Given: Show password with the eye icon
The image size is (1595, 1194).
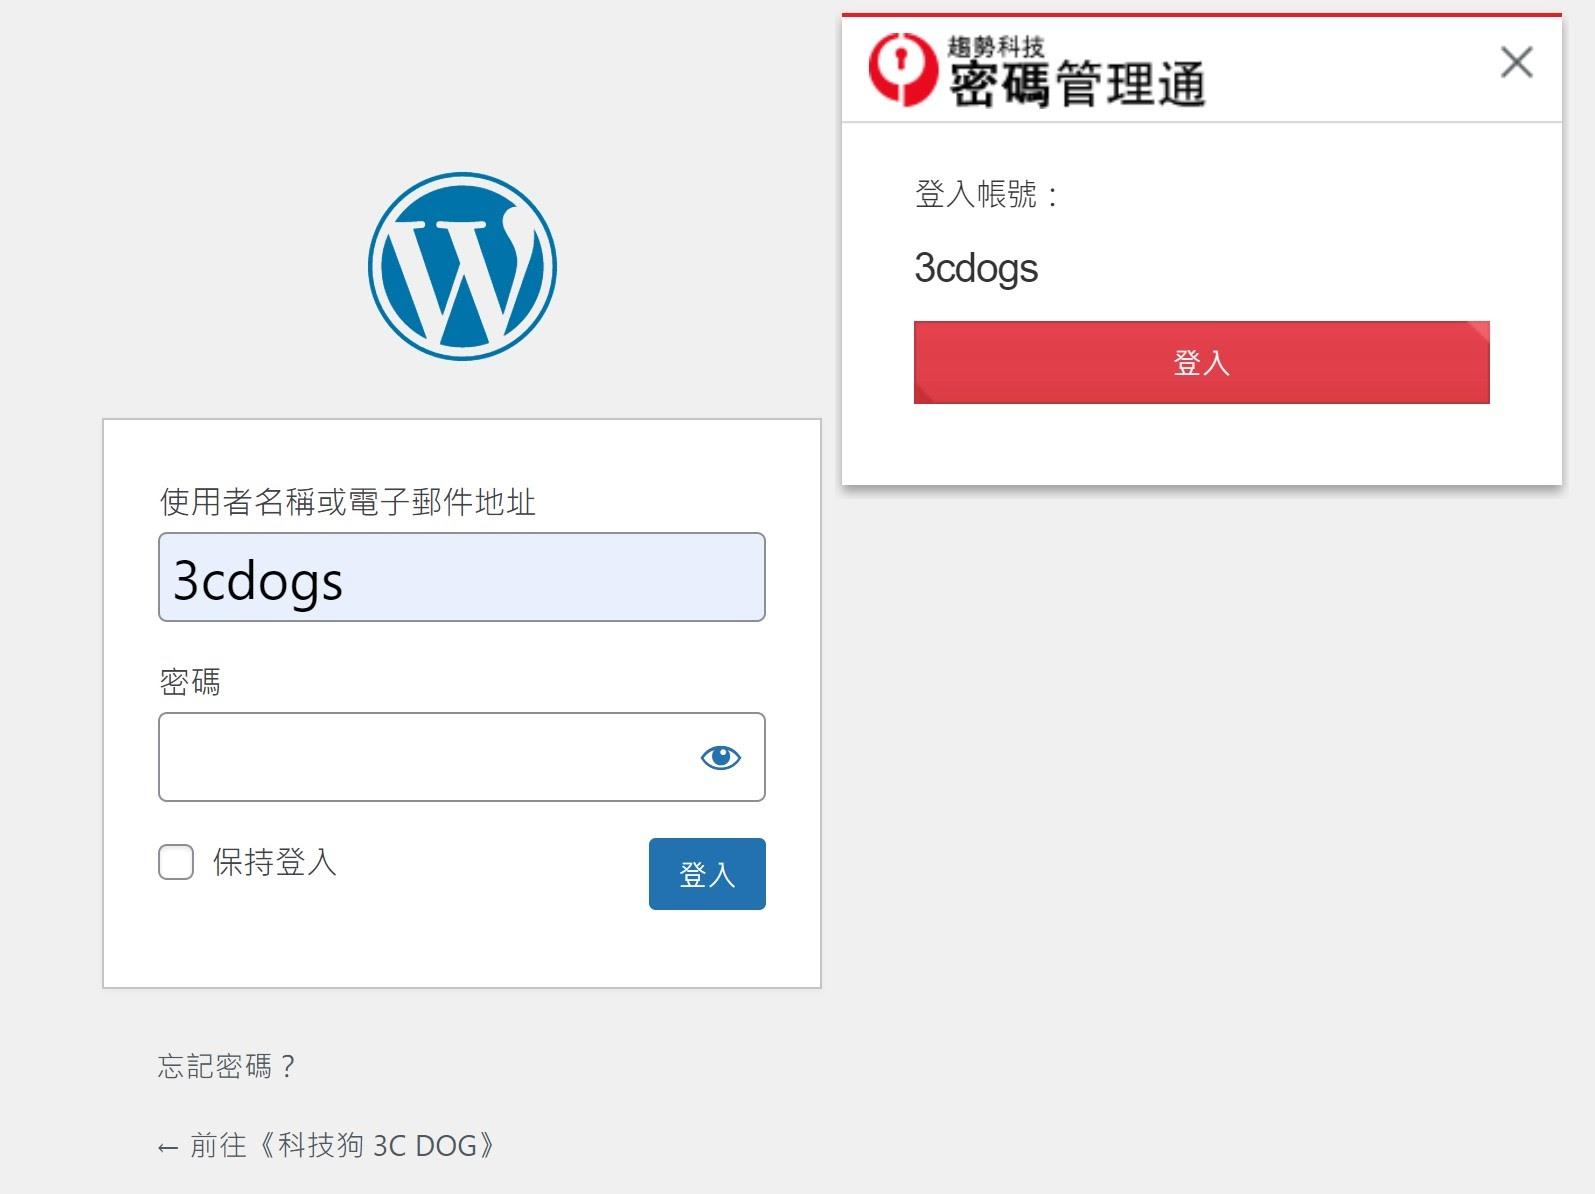Looking at the screenshot, I should (720, 758).
